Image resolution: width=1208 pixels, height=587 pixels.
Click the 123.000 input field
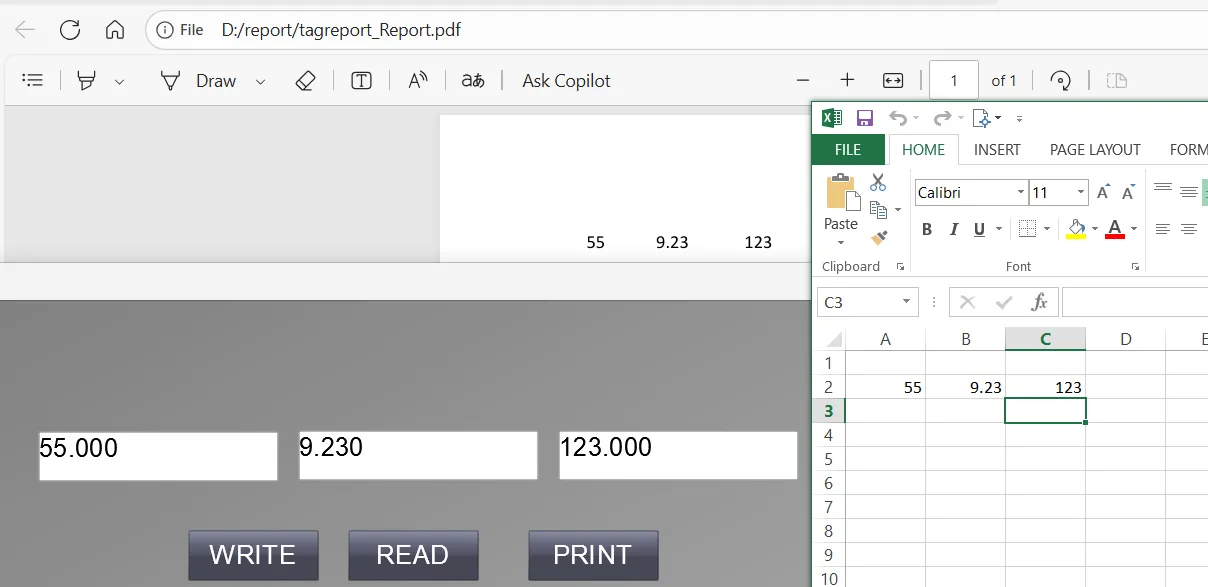coord(678,456)
